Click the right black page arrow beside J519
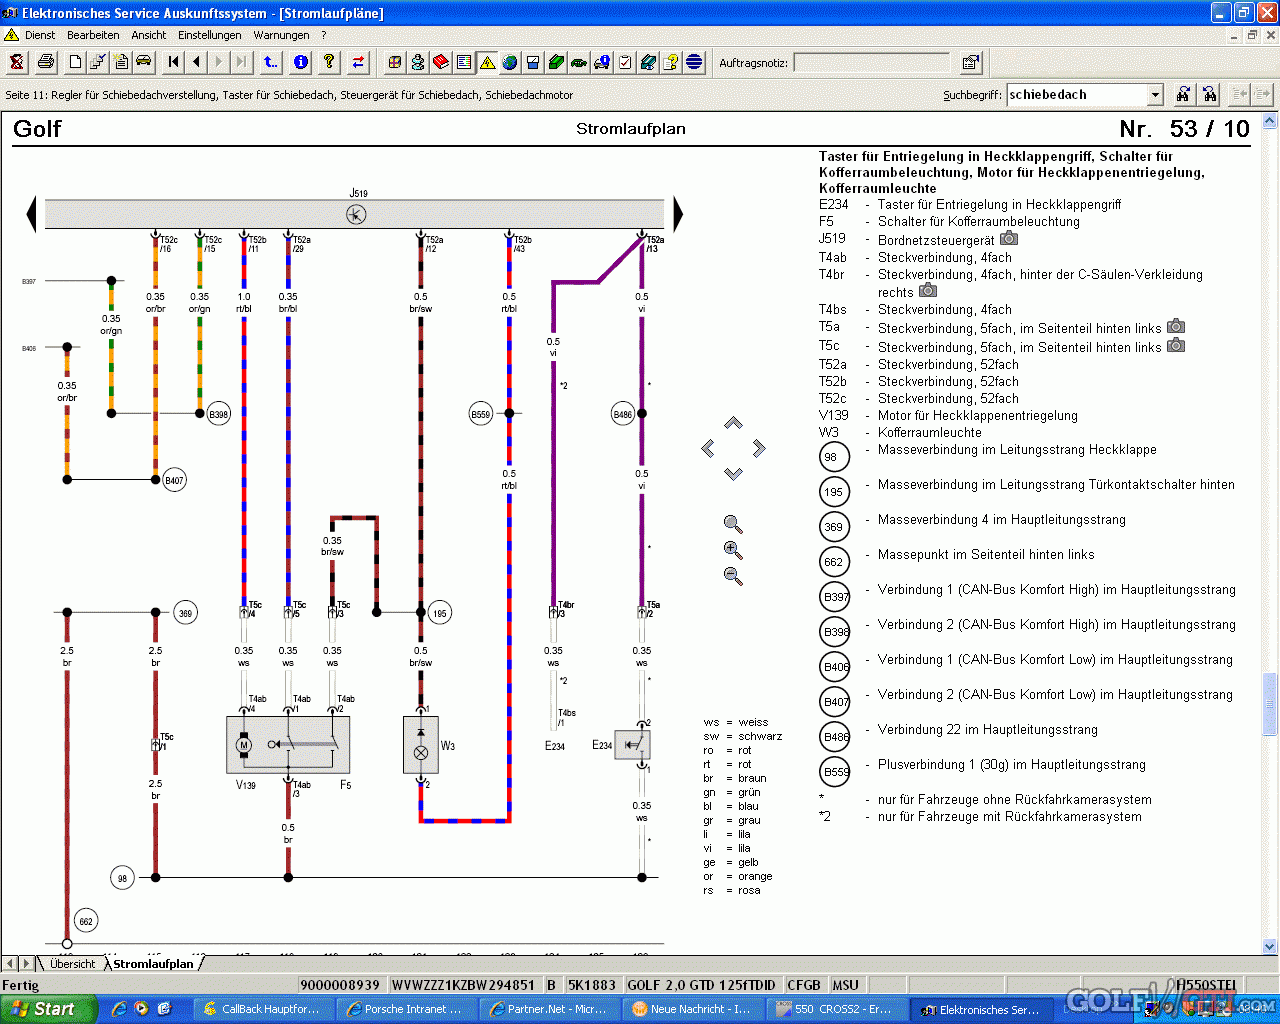 (678, 214)
